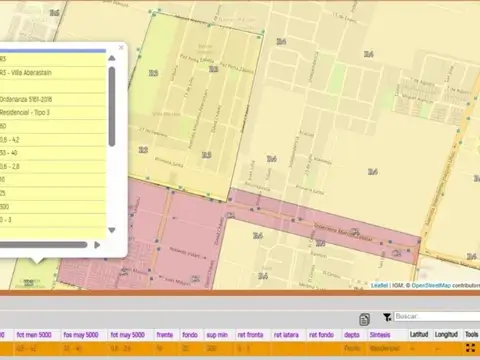Open the Leaflet attribution link
Viewport: 480px width, 360px height.
tap(379, 285)
